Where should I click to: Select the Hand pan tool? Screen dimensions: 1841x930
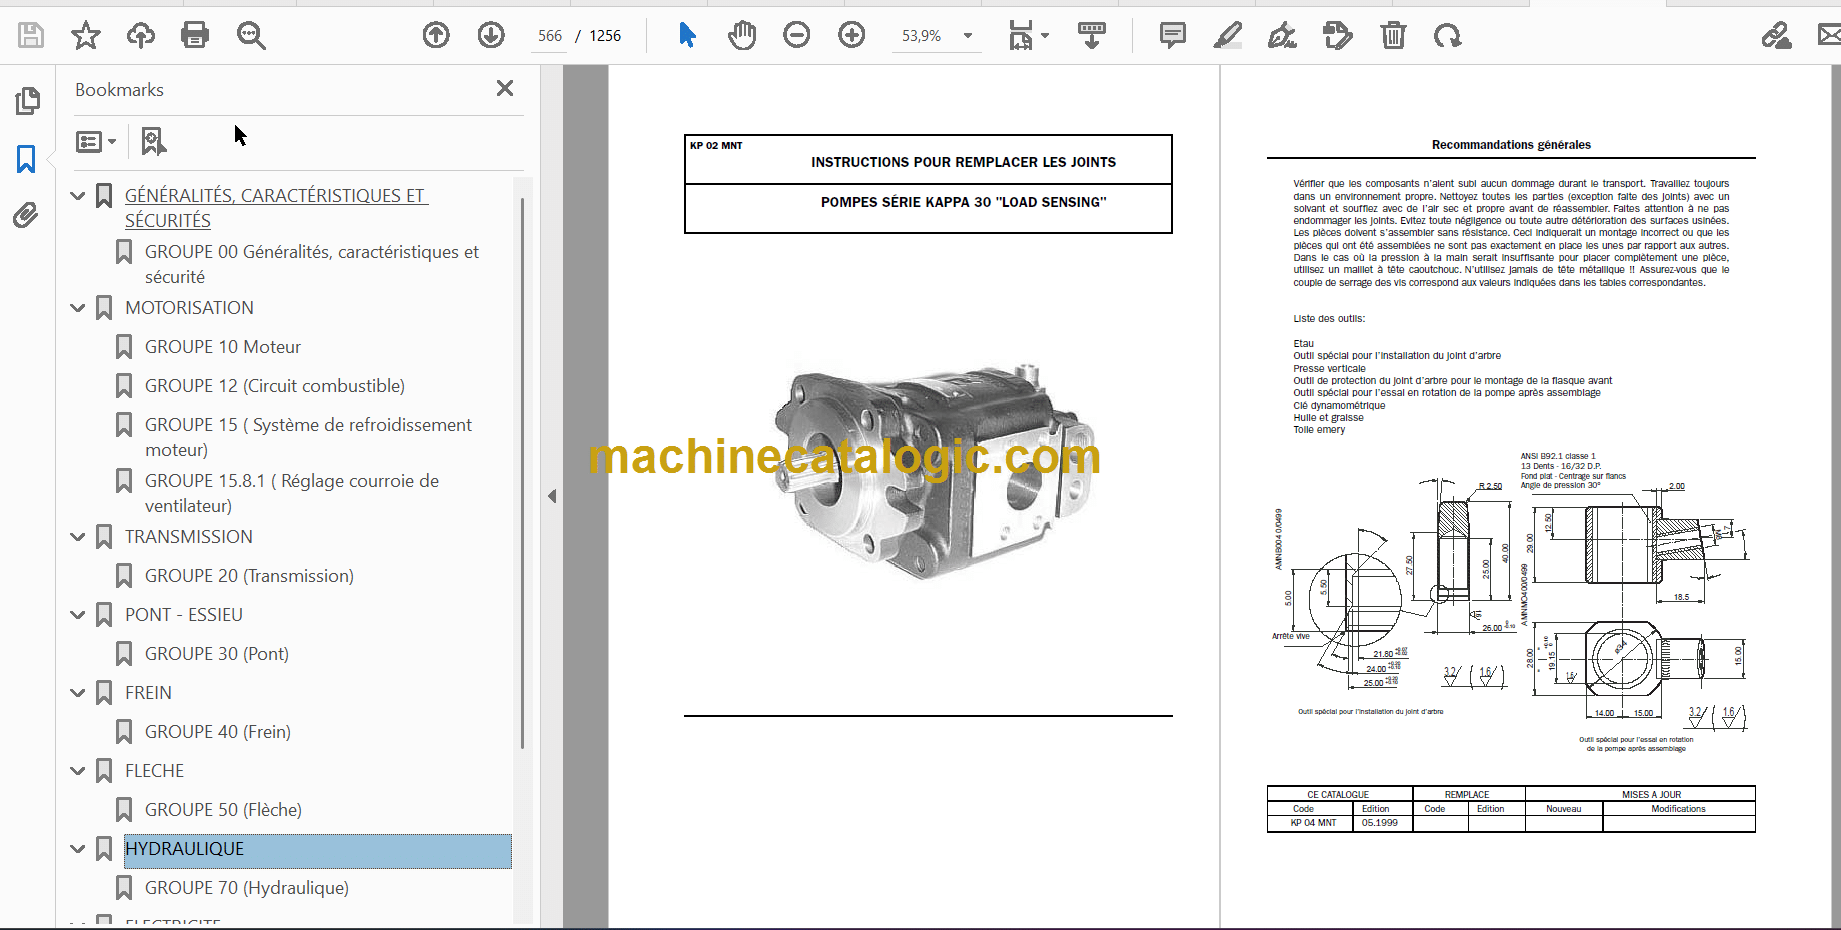click(x=742, y=36)
